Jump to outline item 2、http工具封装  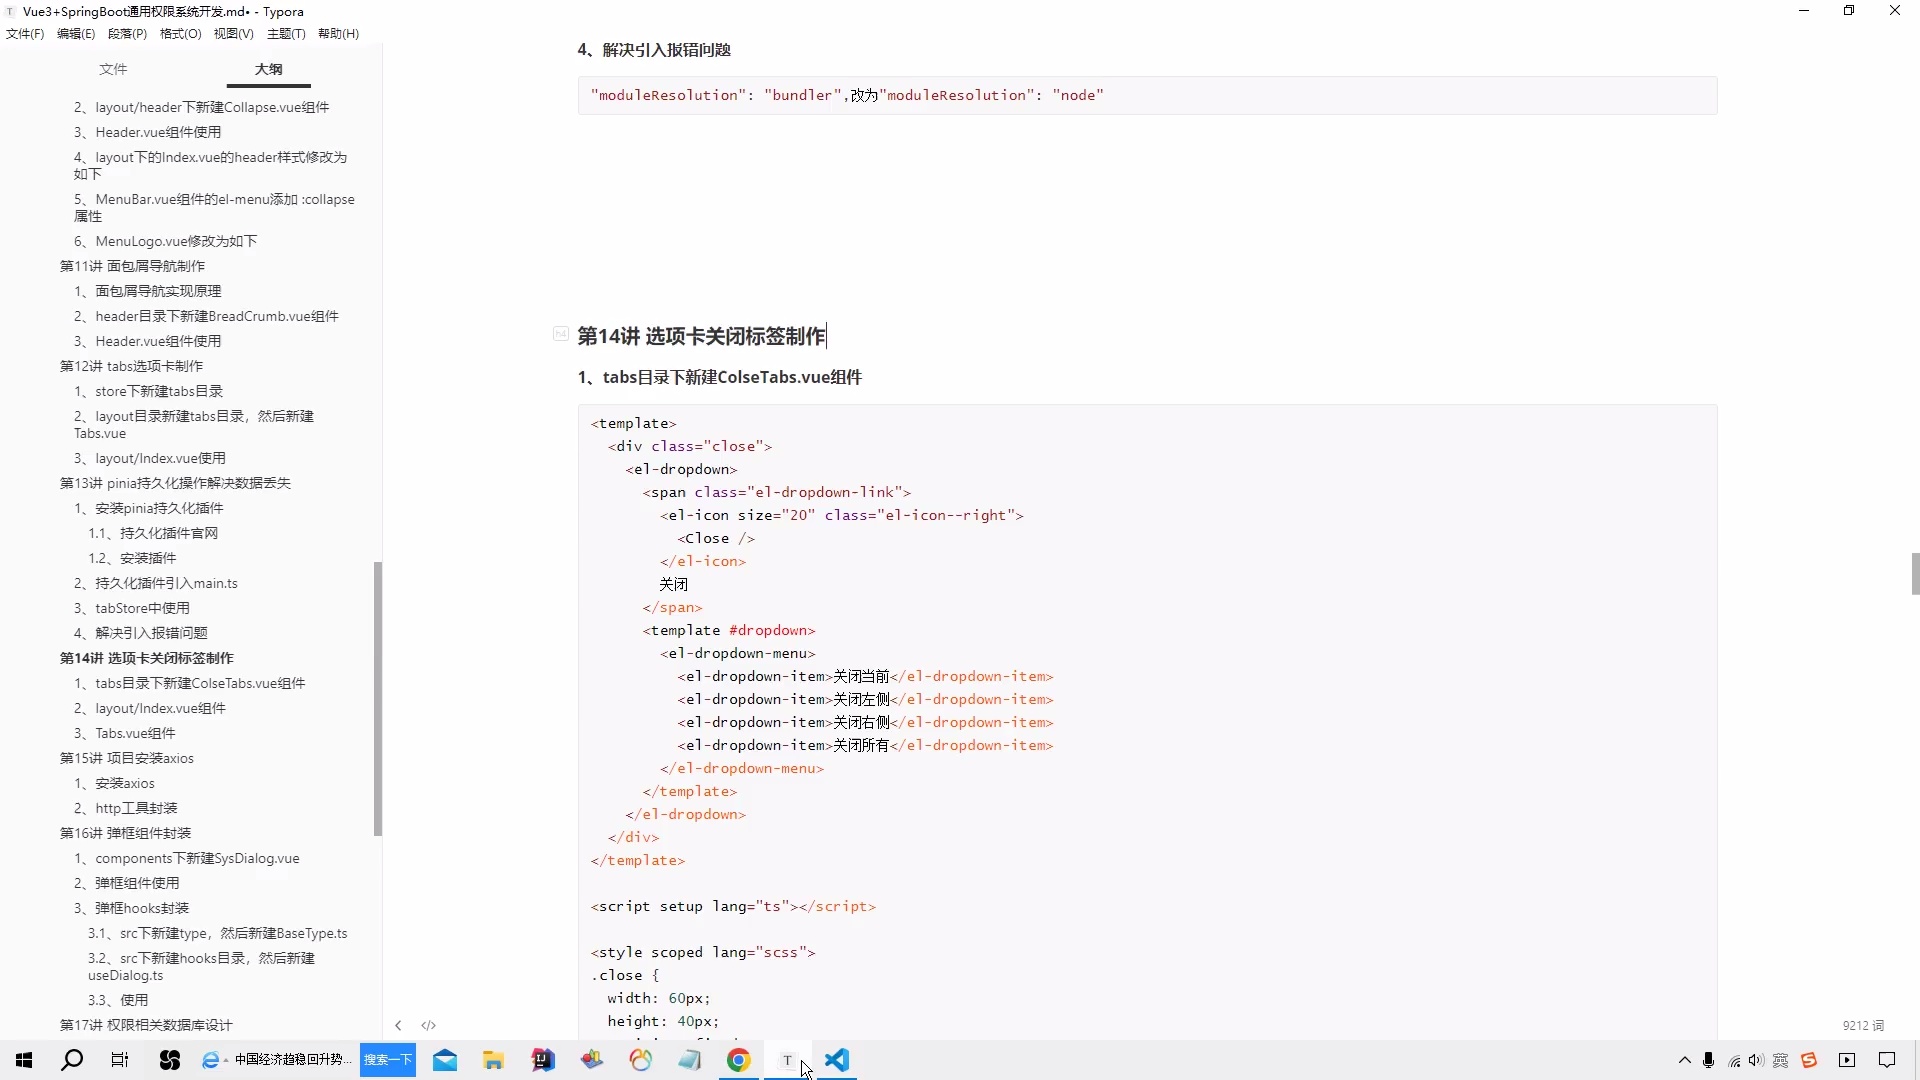click(126, 808)
